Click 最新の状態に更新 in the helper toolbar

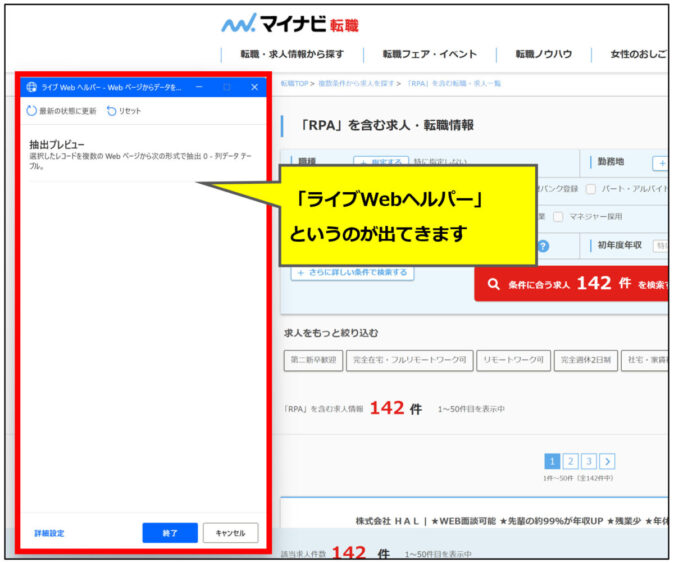[x=61, y=111]
